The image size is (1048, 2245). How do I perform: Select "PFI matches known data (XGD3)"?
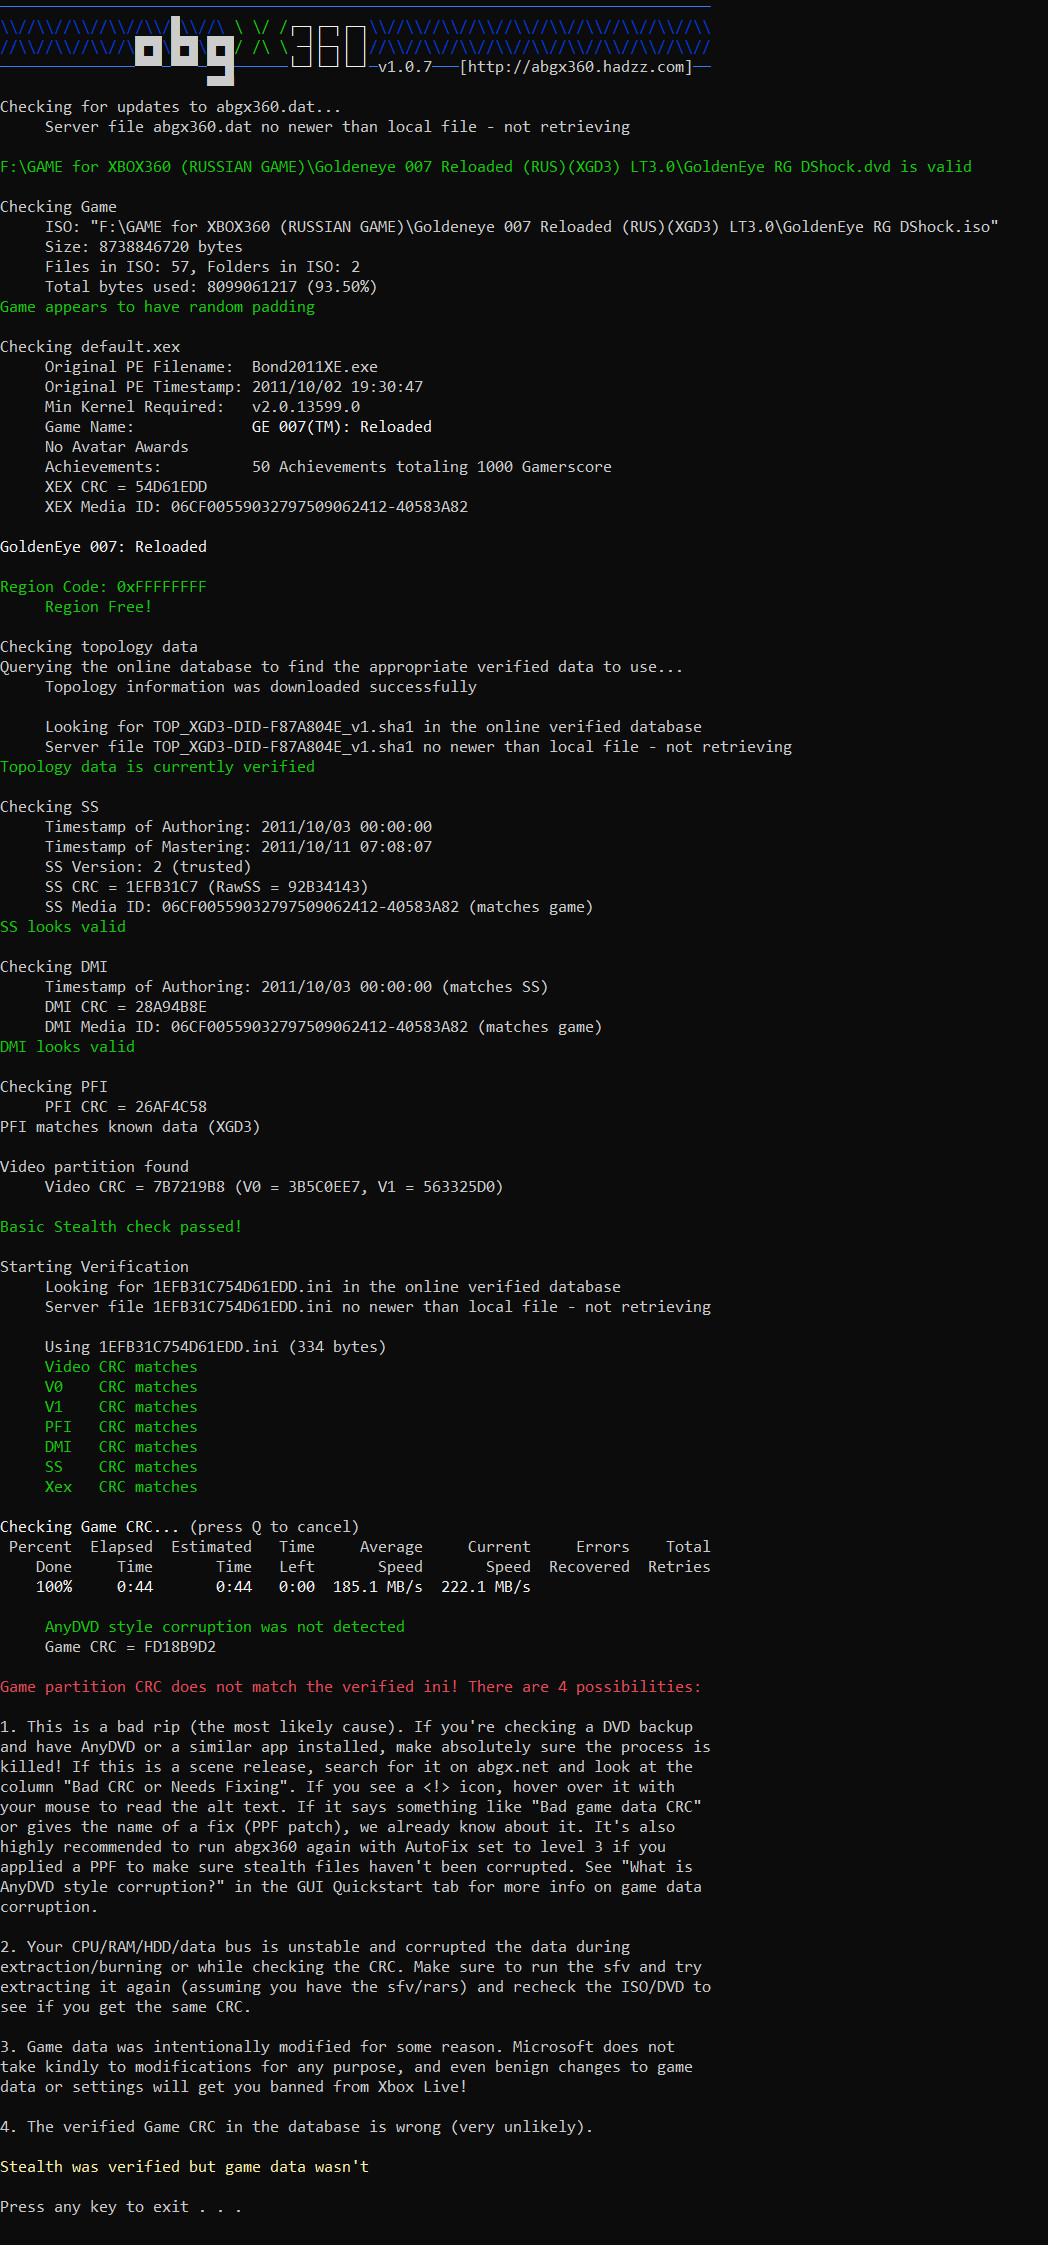tap(130, 1127)
